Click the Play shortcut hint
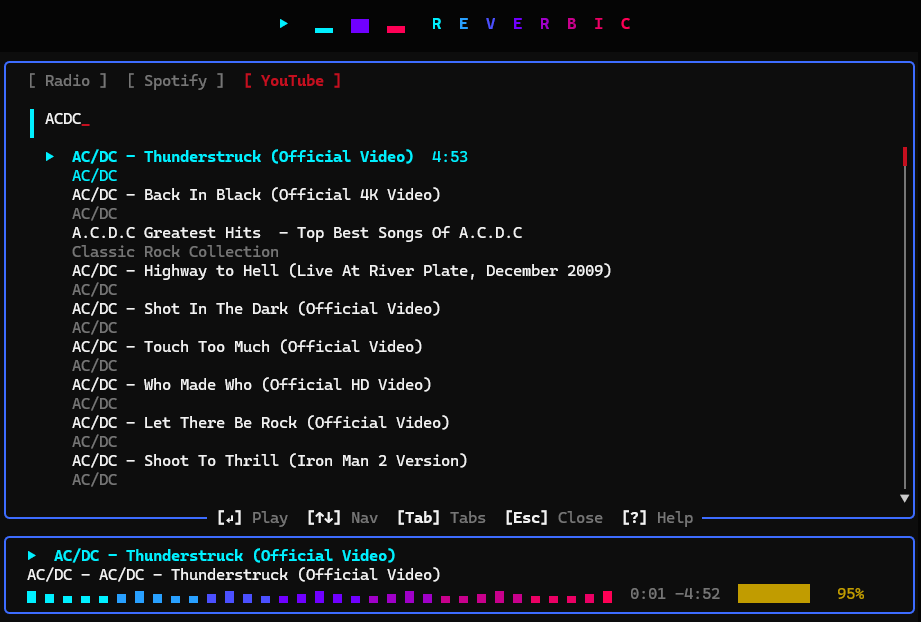This screenshot has width=921, height=622. 253,517
